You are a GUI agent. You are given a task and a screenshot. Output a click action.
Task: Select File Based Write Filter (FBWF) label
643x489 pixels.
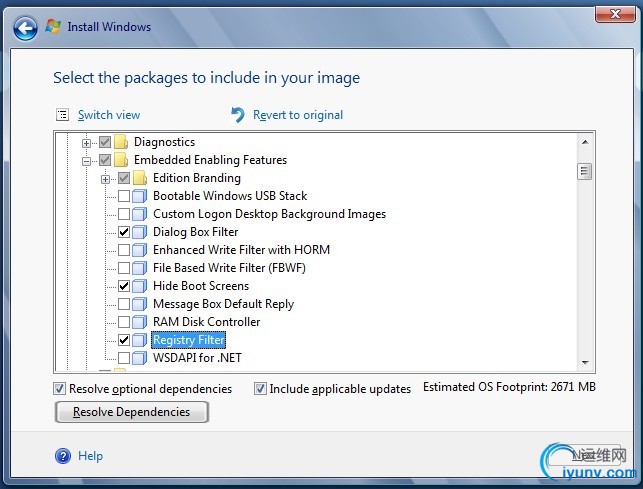click(x=229, y=268)
